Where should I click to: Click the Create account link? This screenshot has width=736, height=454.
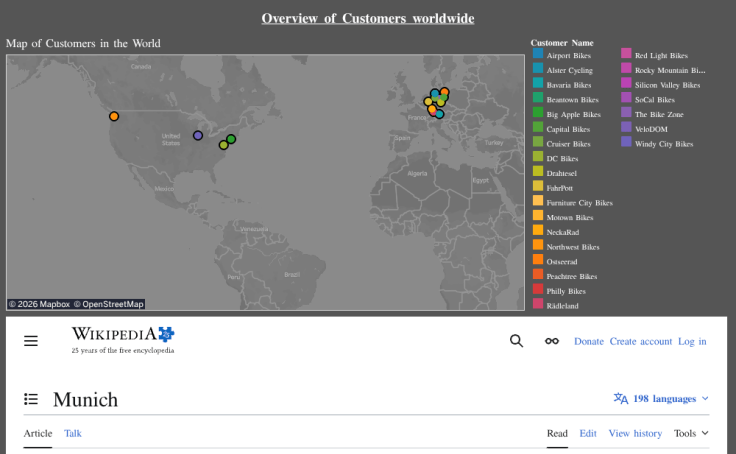click(641, 341)
